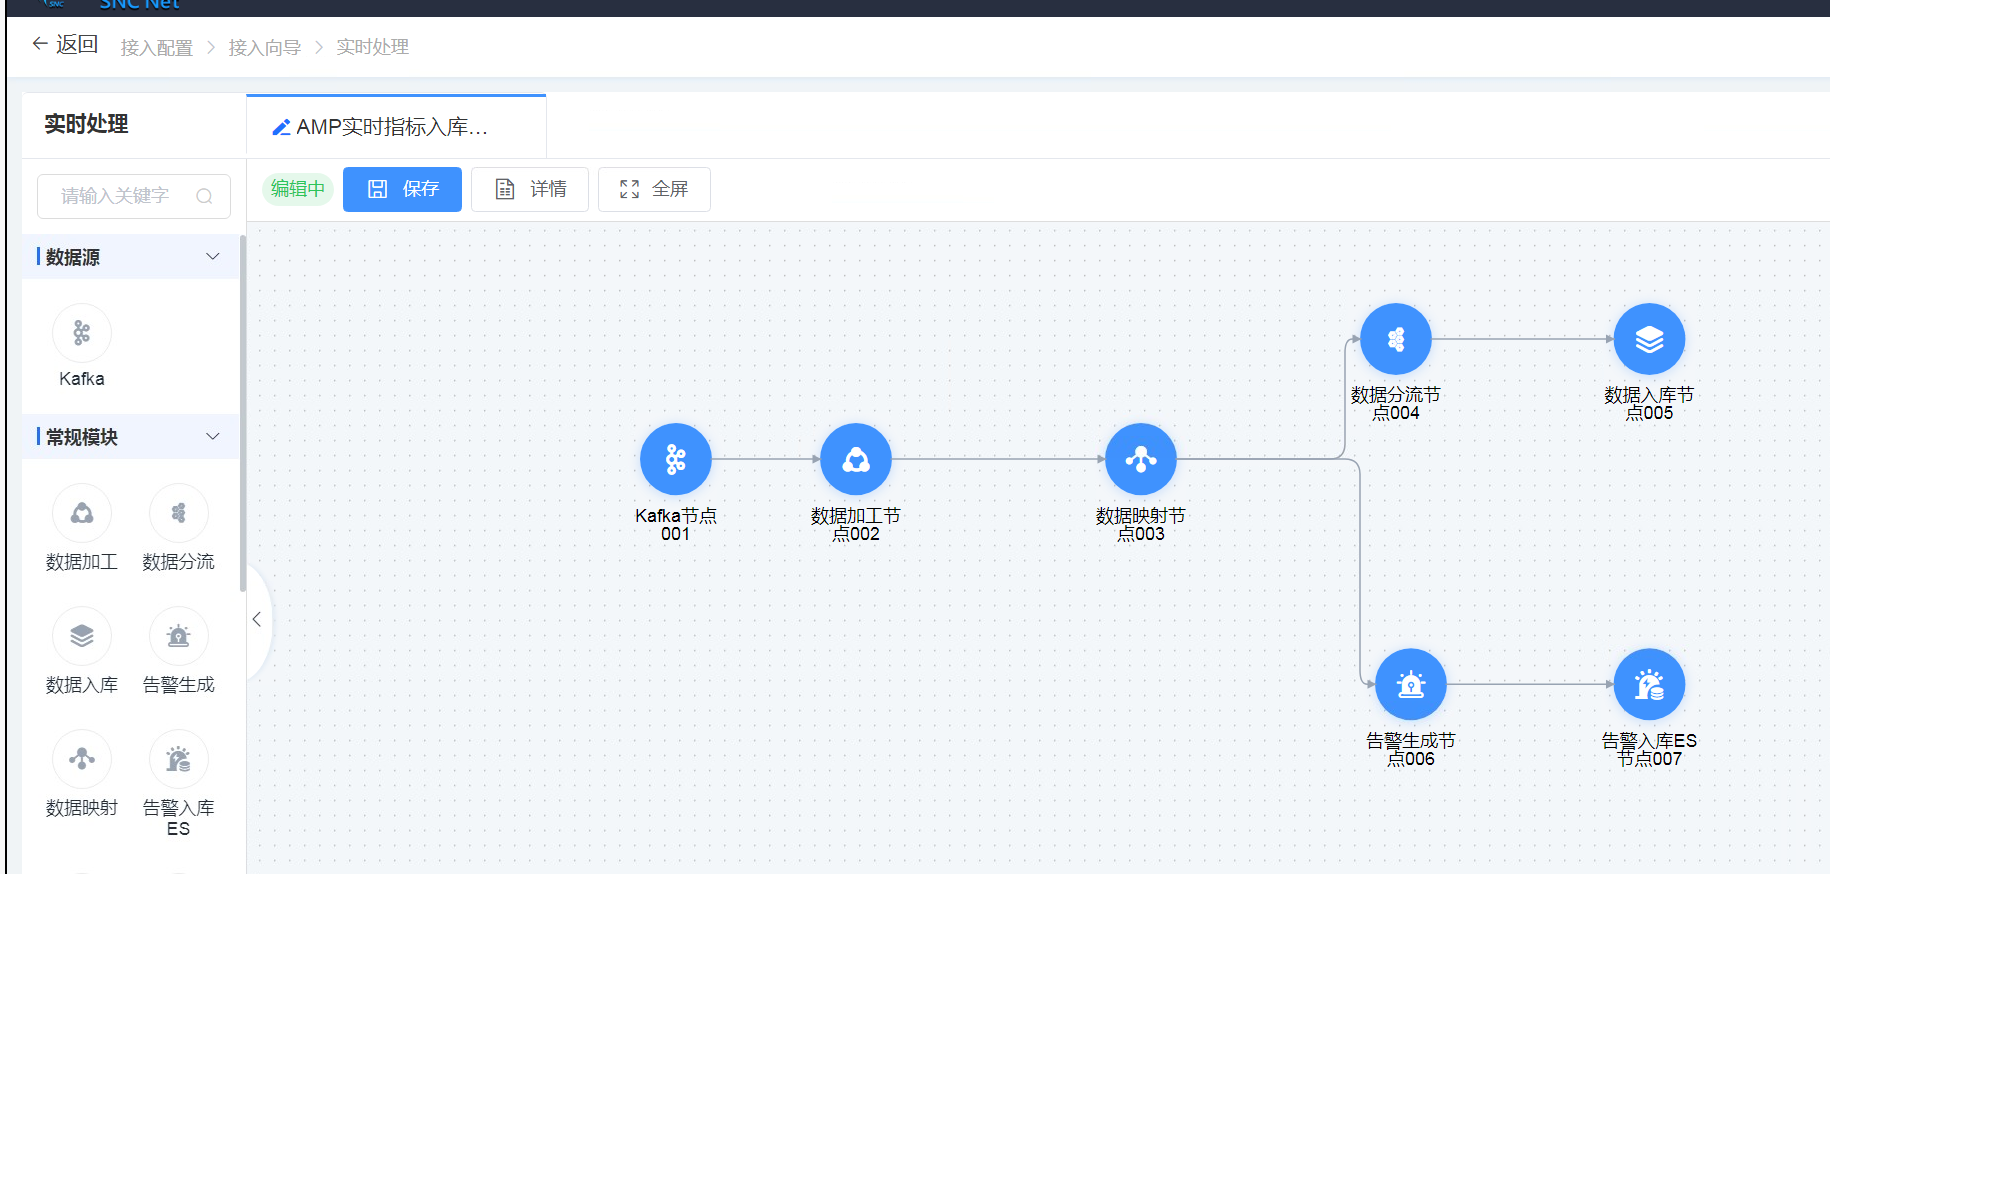This screenshot has height=1177, width=1992.
Task: Select the 数据映射节点003 node on canvas
Action: click(x=1141, y=459)
